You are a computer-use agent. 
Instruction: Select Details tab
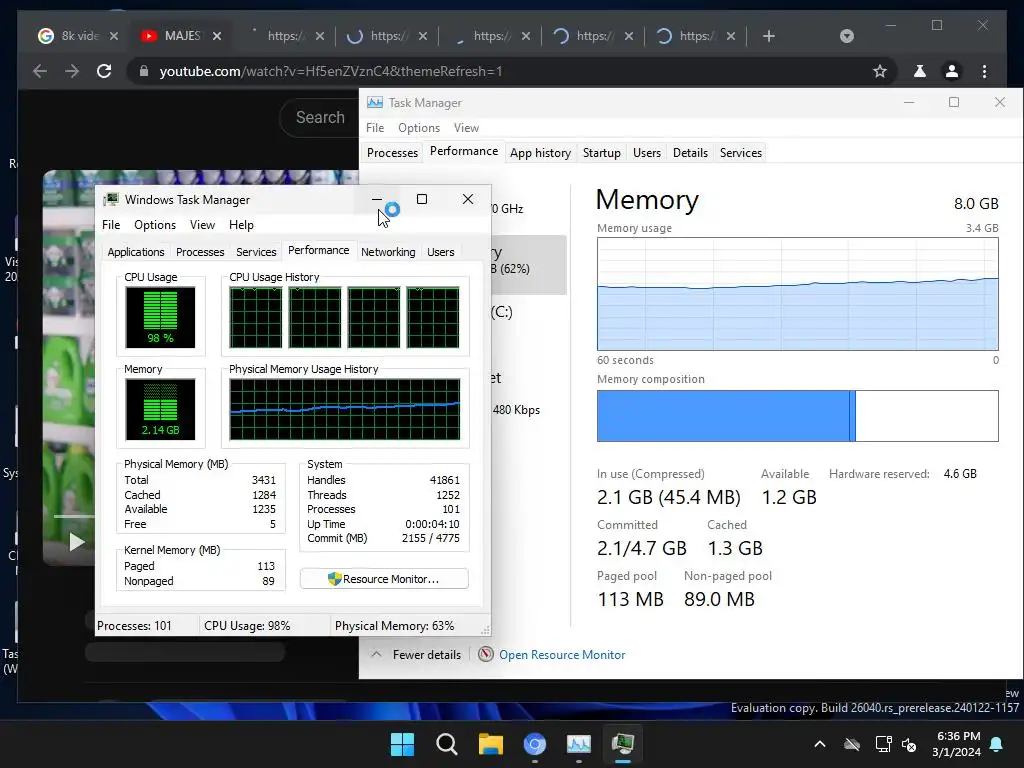pos(690,153)
